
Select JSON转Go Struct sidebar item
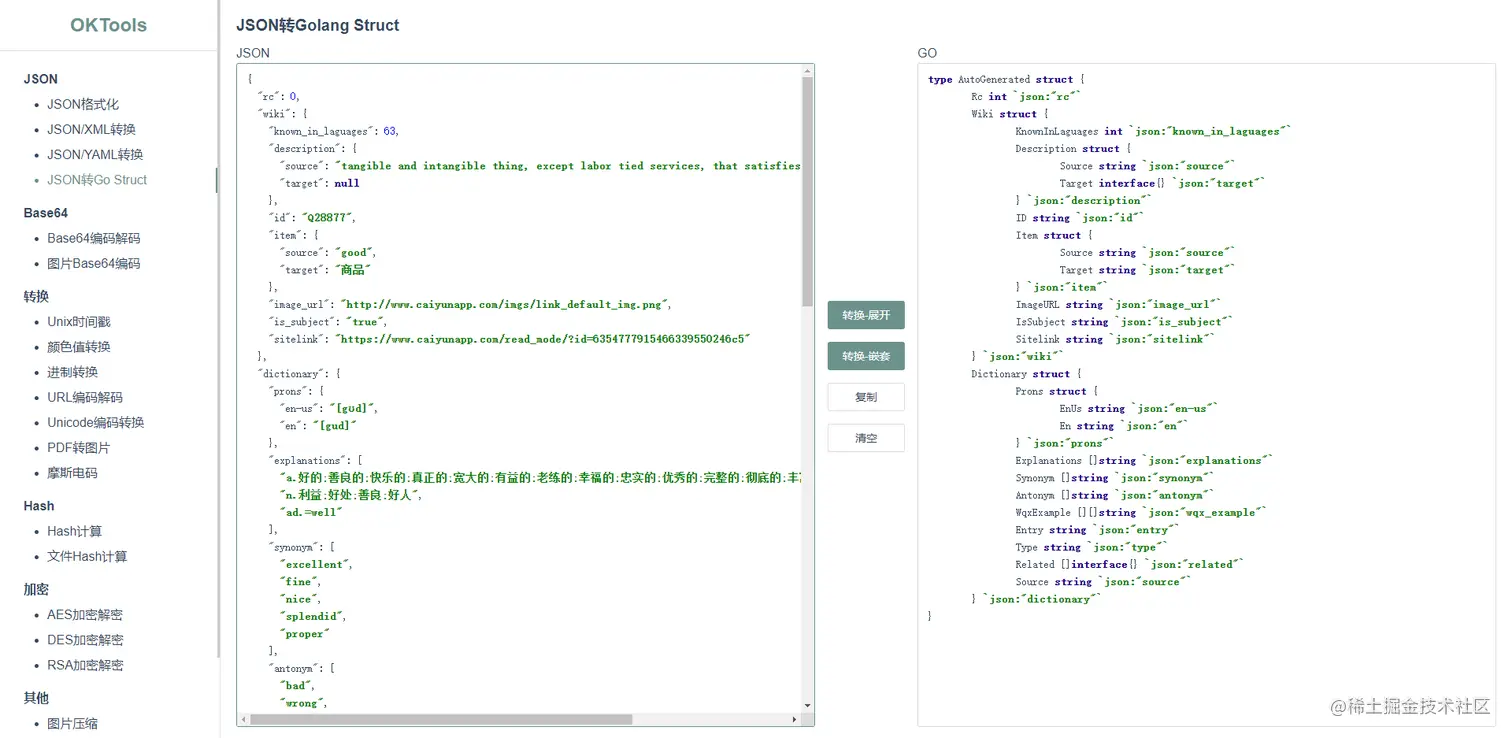point(97,180)
